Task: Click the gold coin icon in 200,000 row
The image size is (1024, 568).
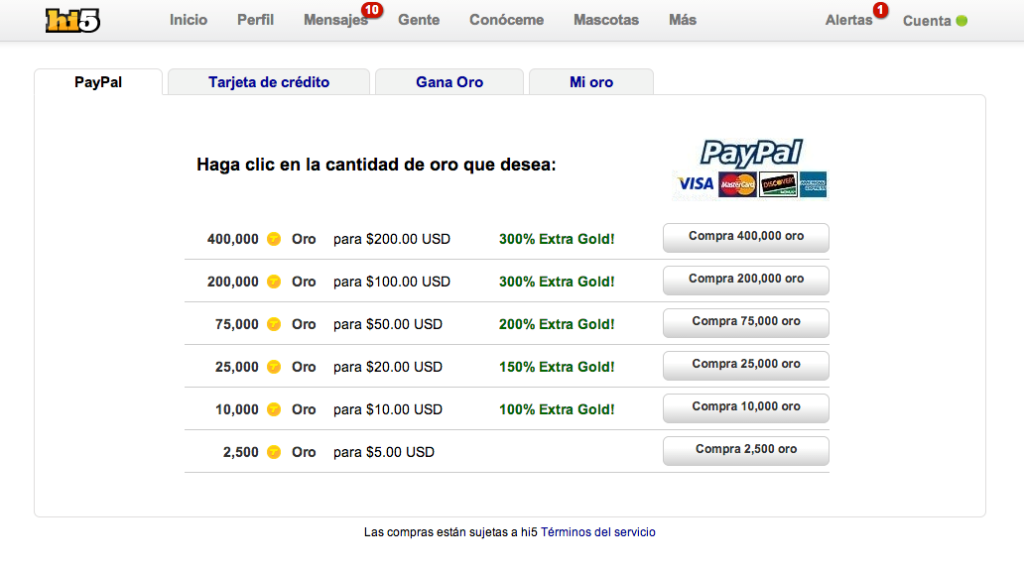Action: click(x=274, y=281)
